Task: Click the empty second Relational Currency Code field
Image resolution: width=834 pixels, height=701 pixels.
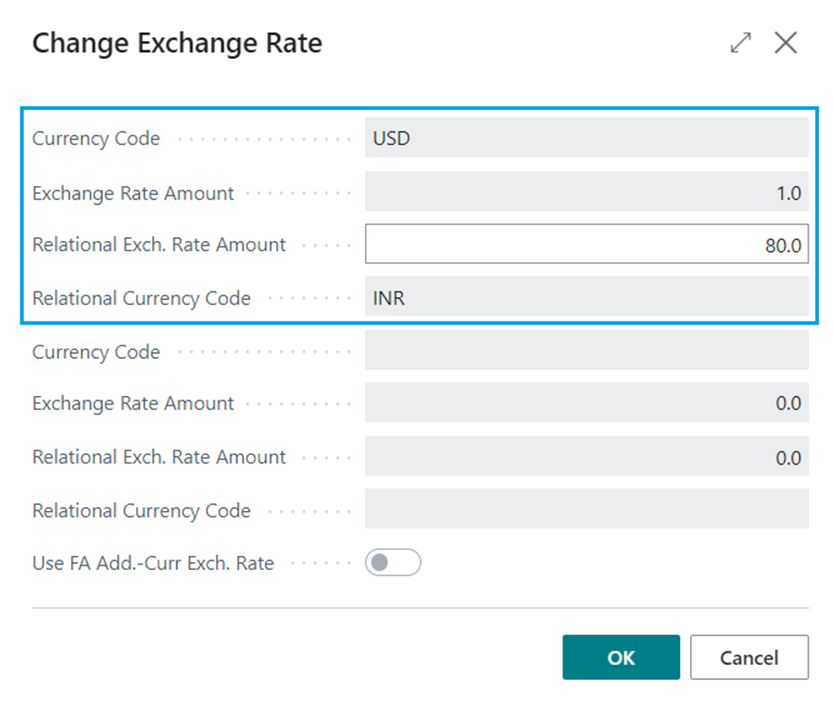Action: (x=587, y=509)
